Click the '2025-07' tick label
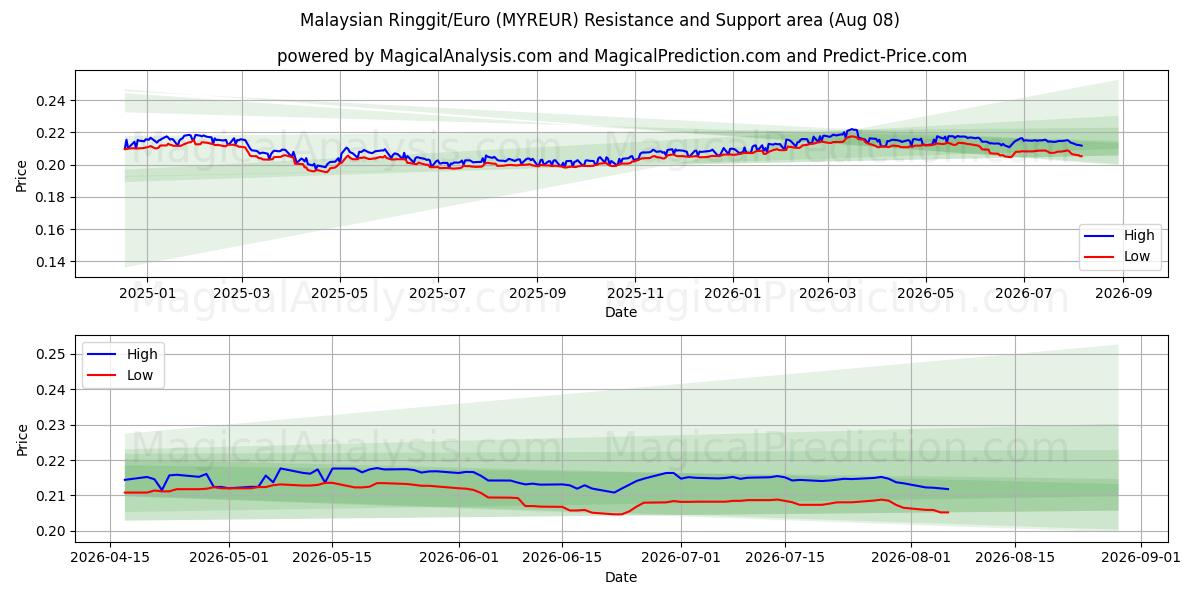The width and height of the screenshot is (1200, 600). point(438,294)
